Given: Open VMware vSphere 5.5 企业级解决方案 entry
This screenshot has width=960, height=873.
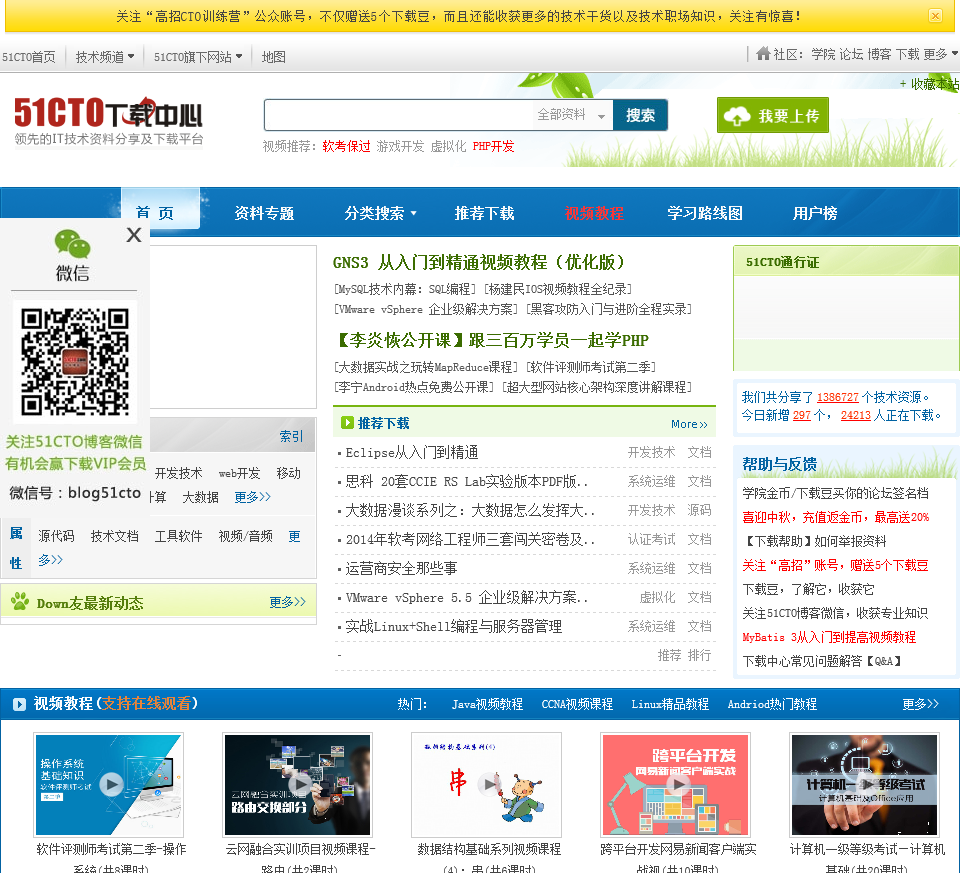Looking at the screenshot, I should tap(467, 598).
